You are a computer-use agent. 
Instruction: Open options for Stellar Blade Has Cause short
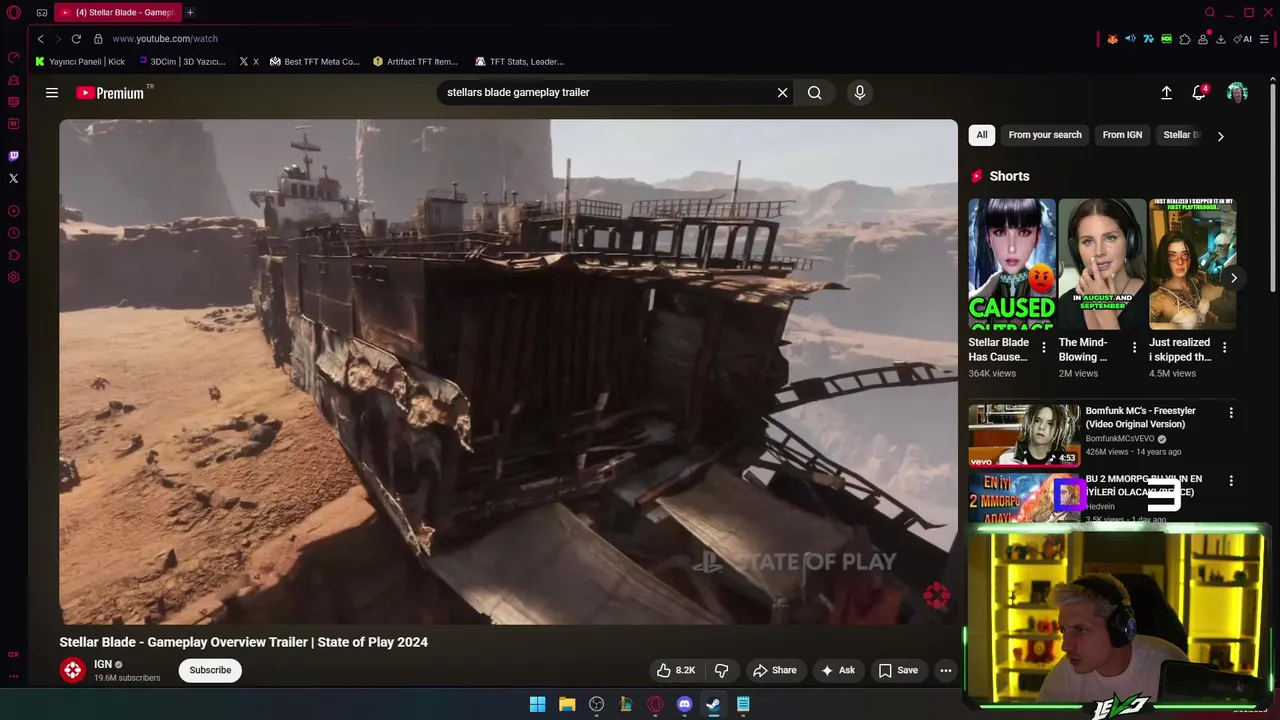coord(1044,347)
